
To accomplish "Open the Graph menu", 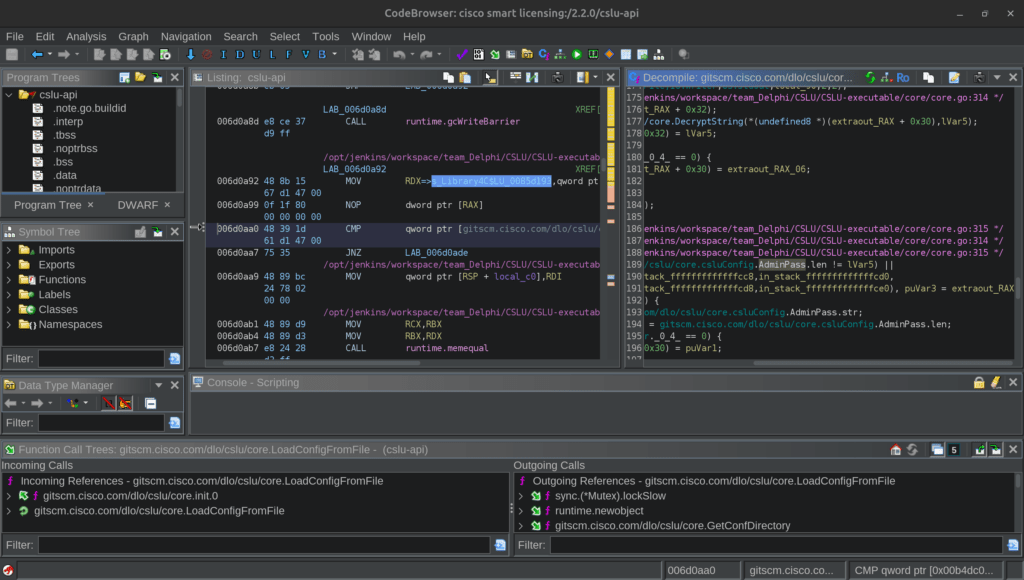I will click(133, 37).
